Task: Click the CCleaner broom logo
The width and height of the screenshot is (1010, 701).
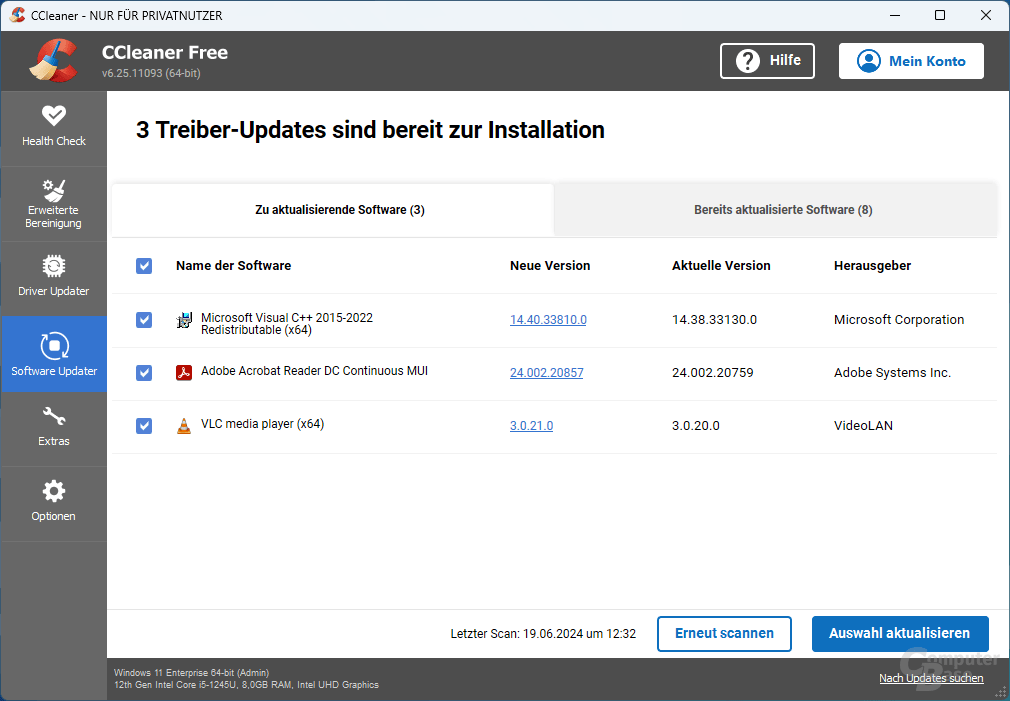Action: pyautogui.click(x=53, y=61)
